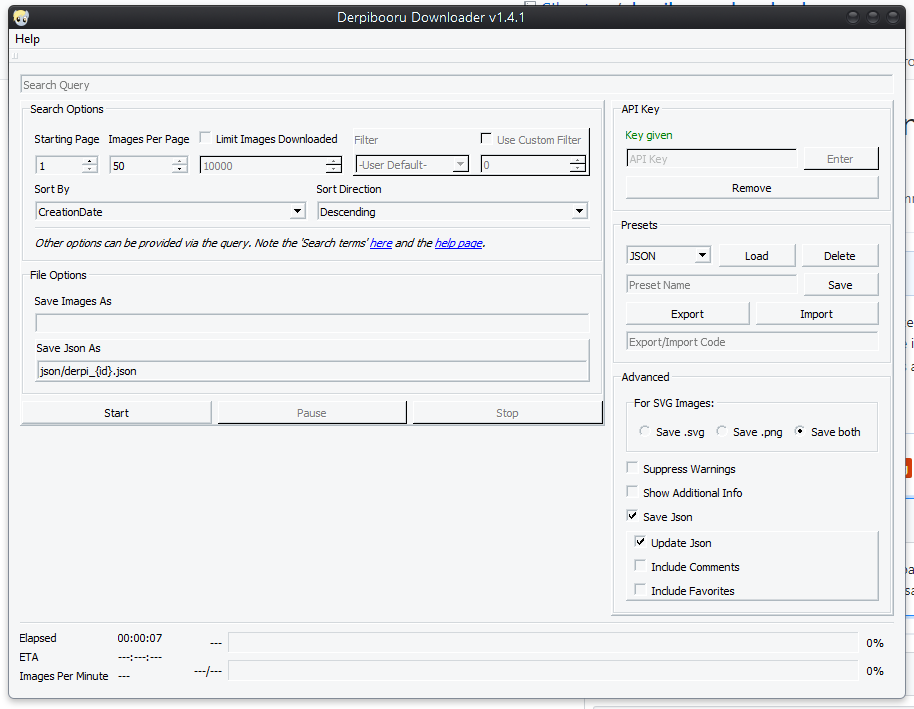
Task: Disable Update Json
Action: tap(640, 542)
